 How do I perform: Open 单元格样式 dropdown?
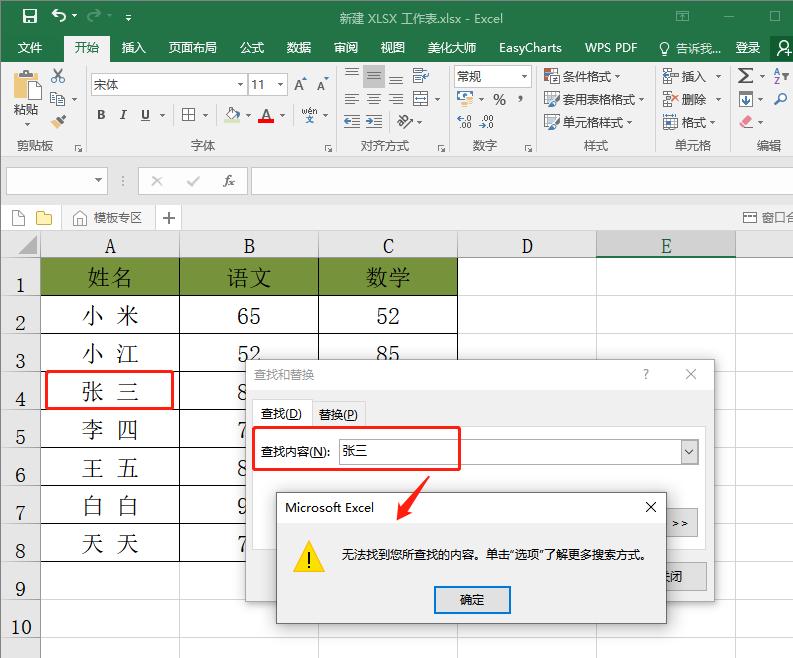589,122
